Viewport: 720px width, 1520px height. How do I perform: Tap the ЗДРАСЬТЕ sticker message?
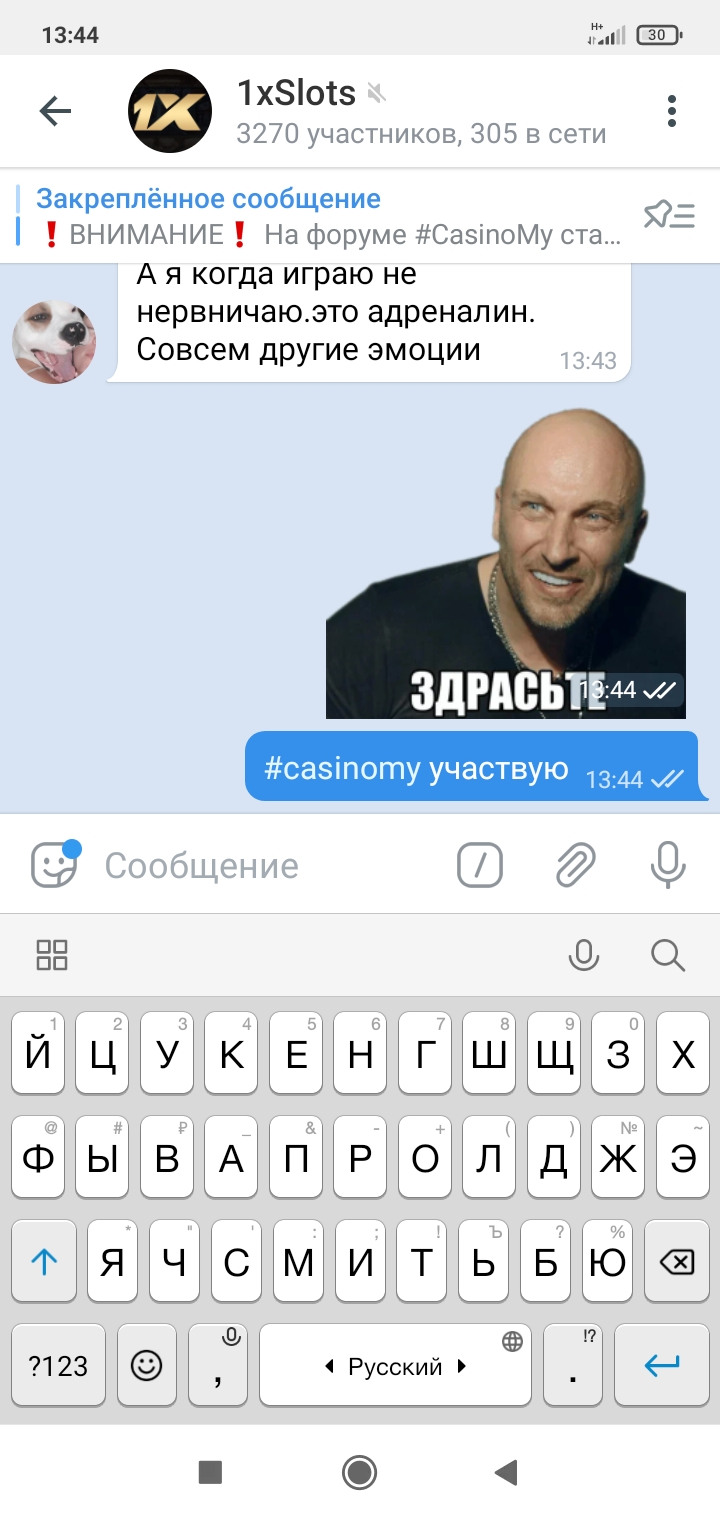point(506,564)
